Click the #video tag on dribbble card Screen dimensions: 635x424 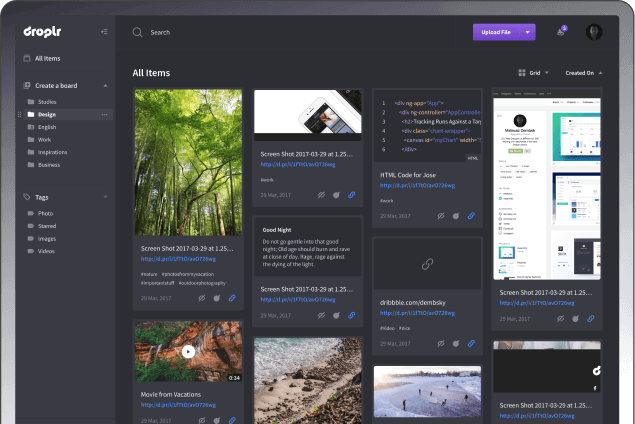point(387,328)
